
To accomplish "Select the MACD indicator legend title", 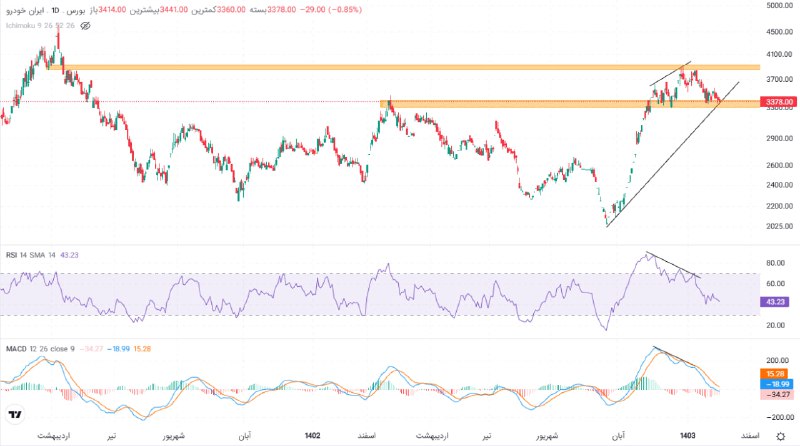I will (18, 348).
